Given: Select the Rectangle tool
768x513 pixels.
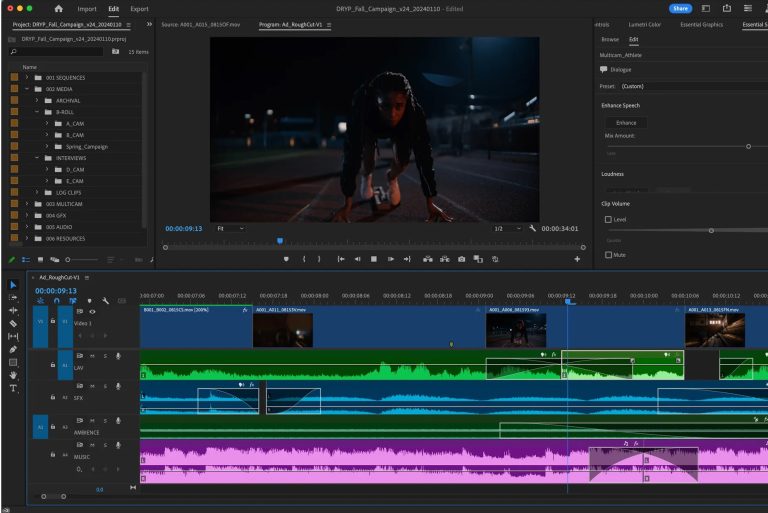Looking at the screenshot, I should click(x=13, y=363).
